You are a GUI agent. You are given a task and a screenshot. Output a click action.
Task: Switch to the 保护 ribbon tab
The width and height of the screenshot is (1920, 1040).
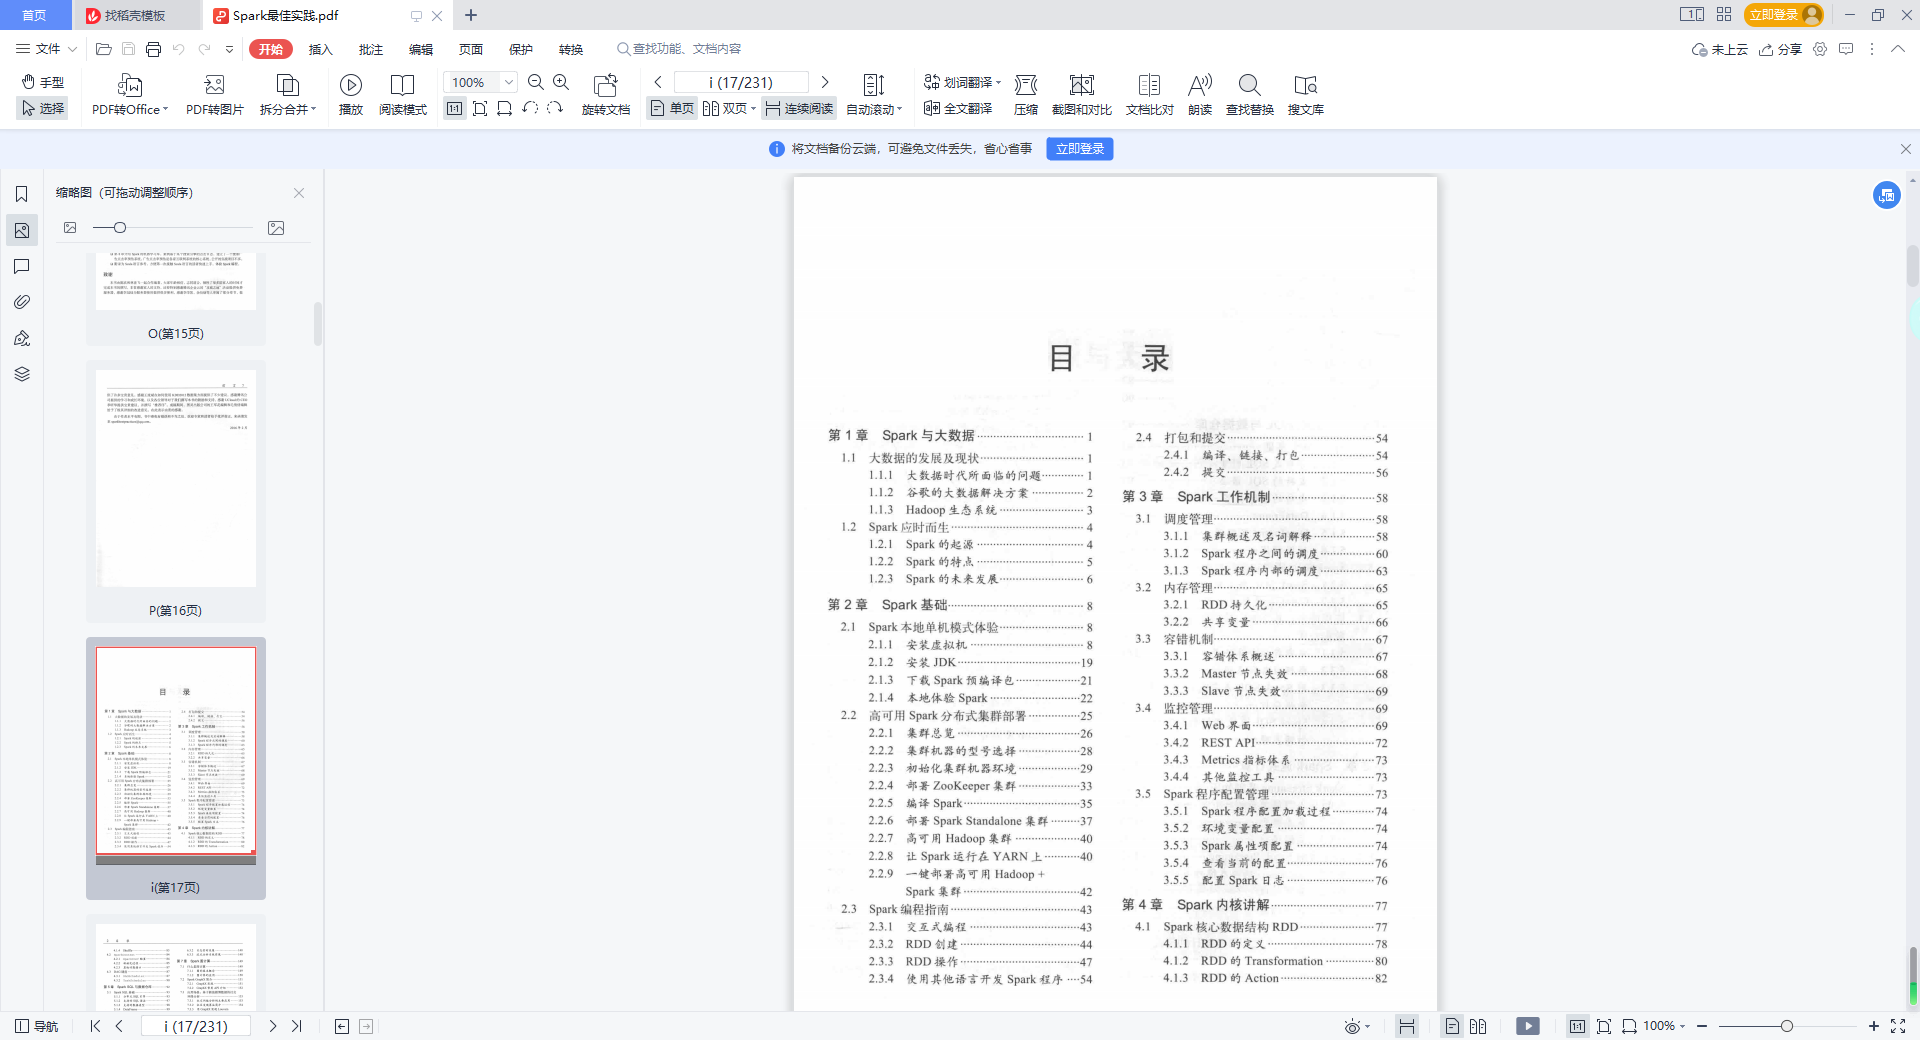click(x=520, y=49)
